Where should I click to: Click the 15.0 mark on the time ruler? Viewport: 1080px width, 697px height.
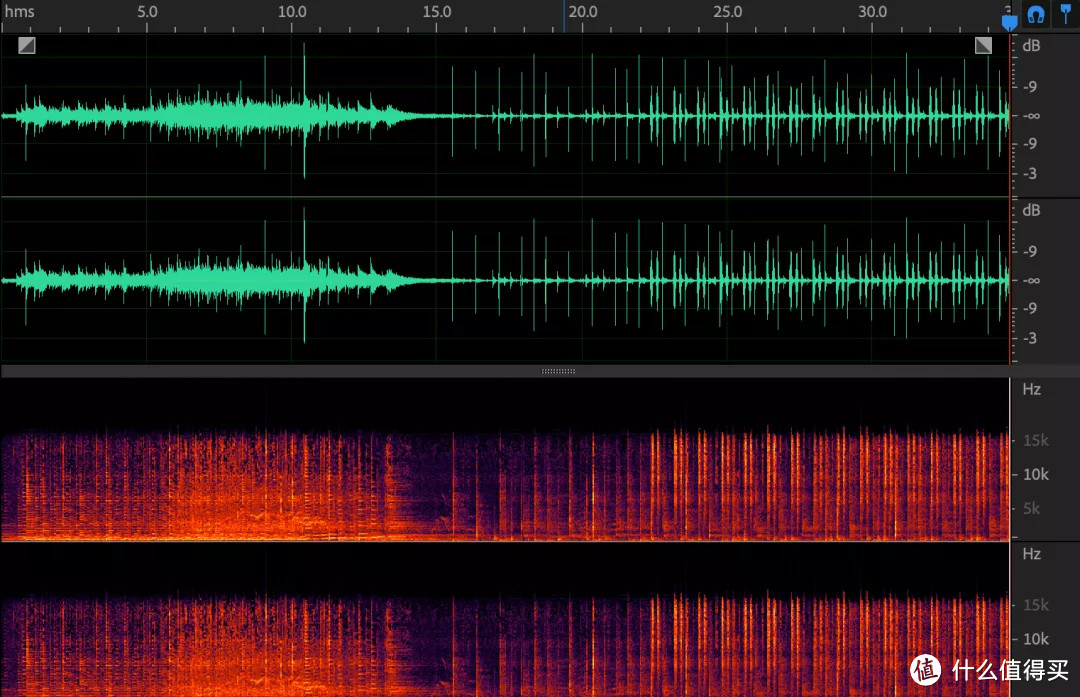click(437, 12)
